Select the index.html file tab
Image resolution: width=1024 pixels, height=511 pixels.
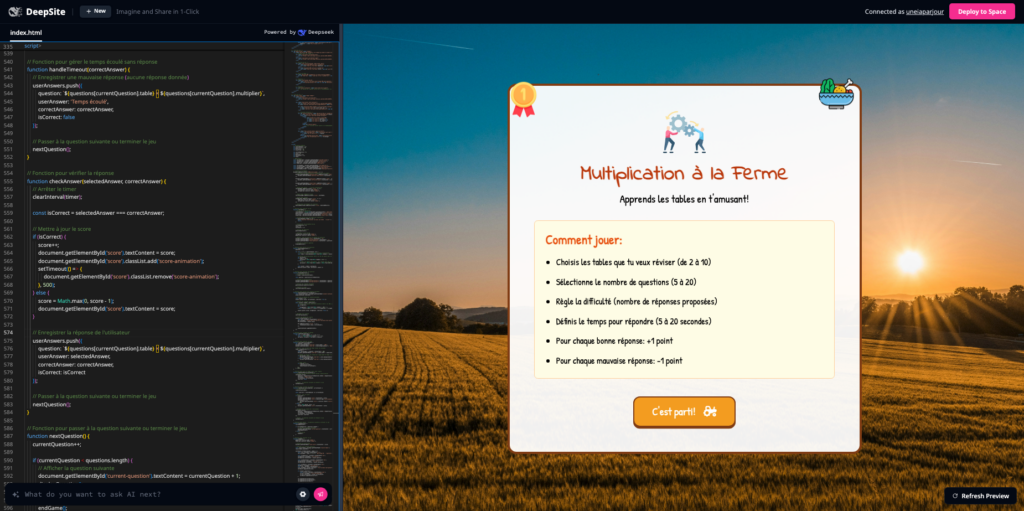(26, 32)
